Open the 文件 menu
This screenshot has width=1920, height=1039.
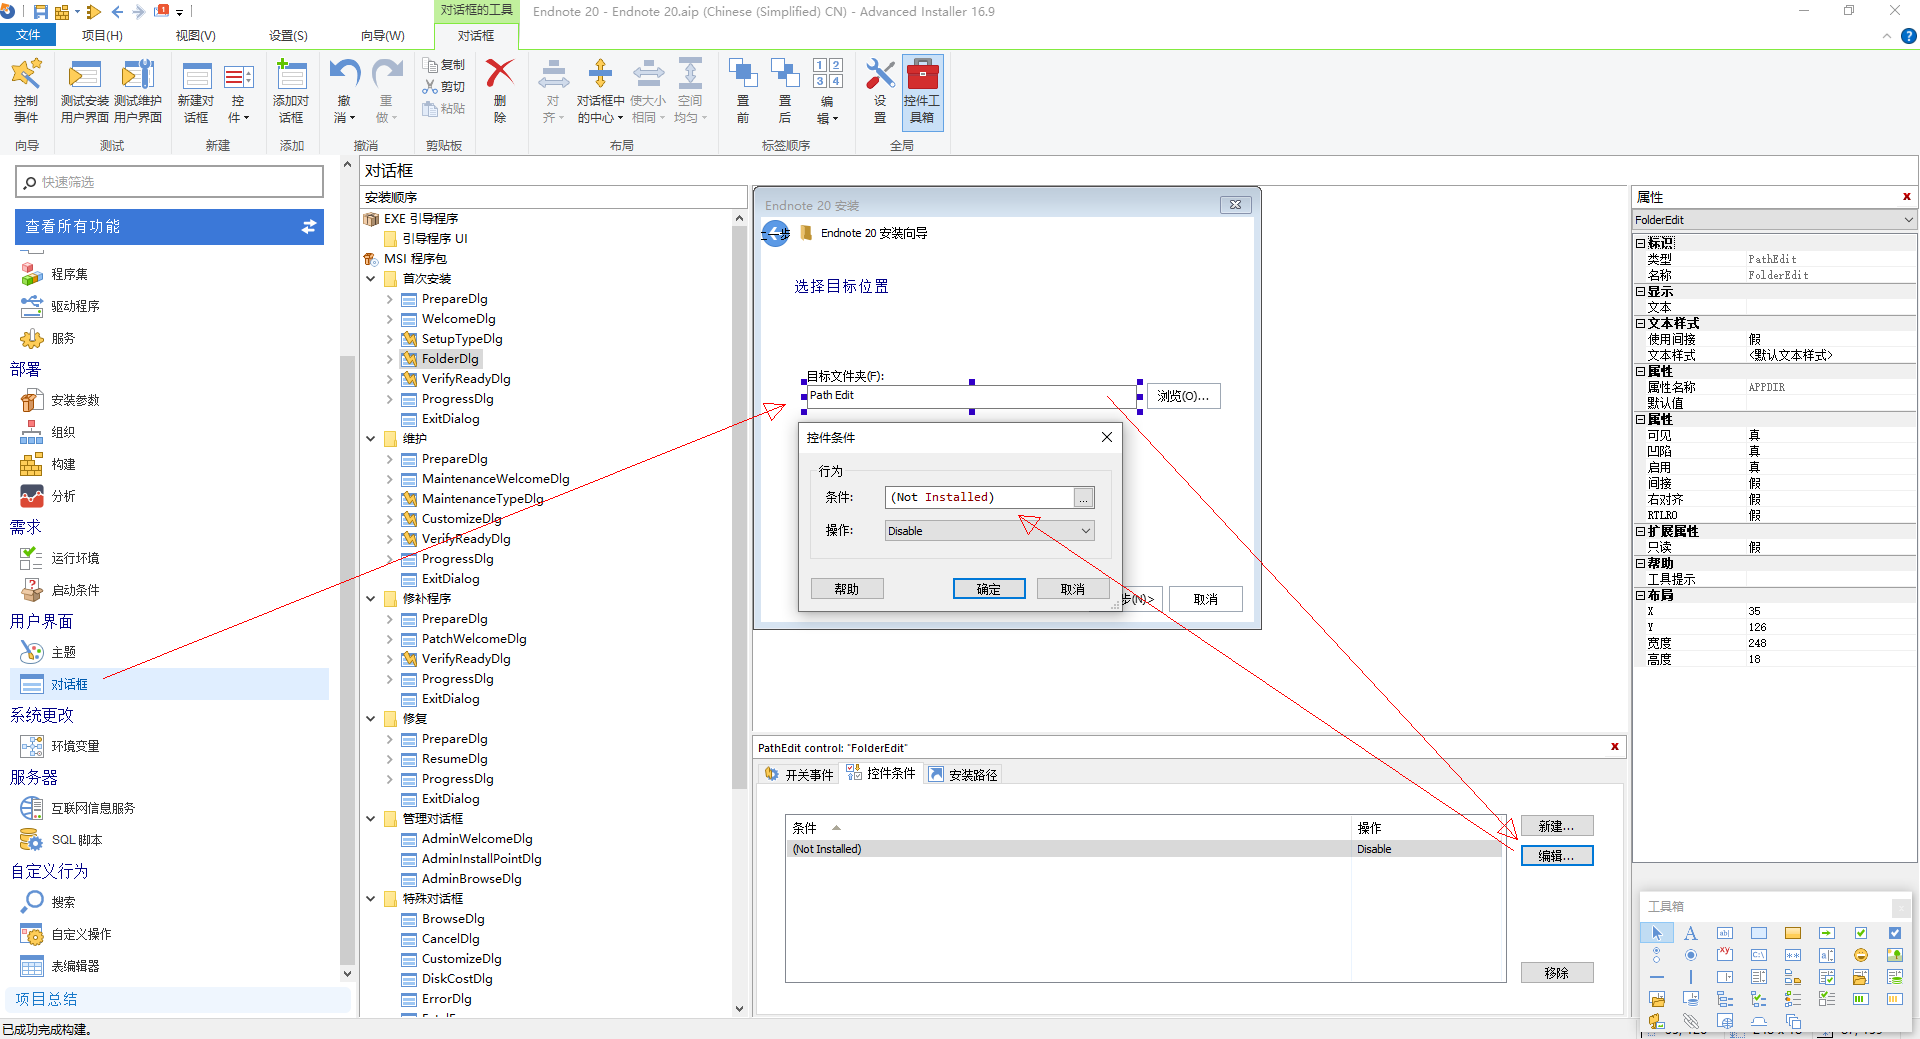click(28, 35)
